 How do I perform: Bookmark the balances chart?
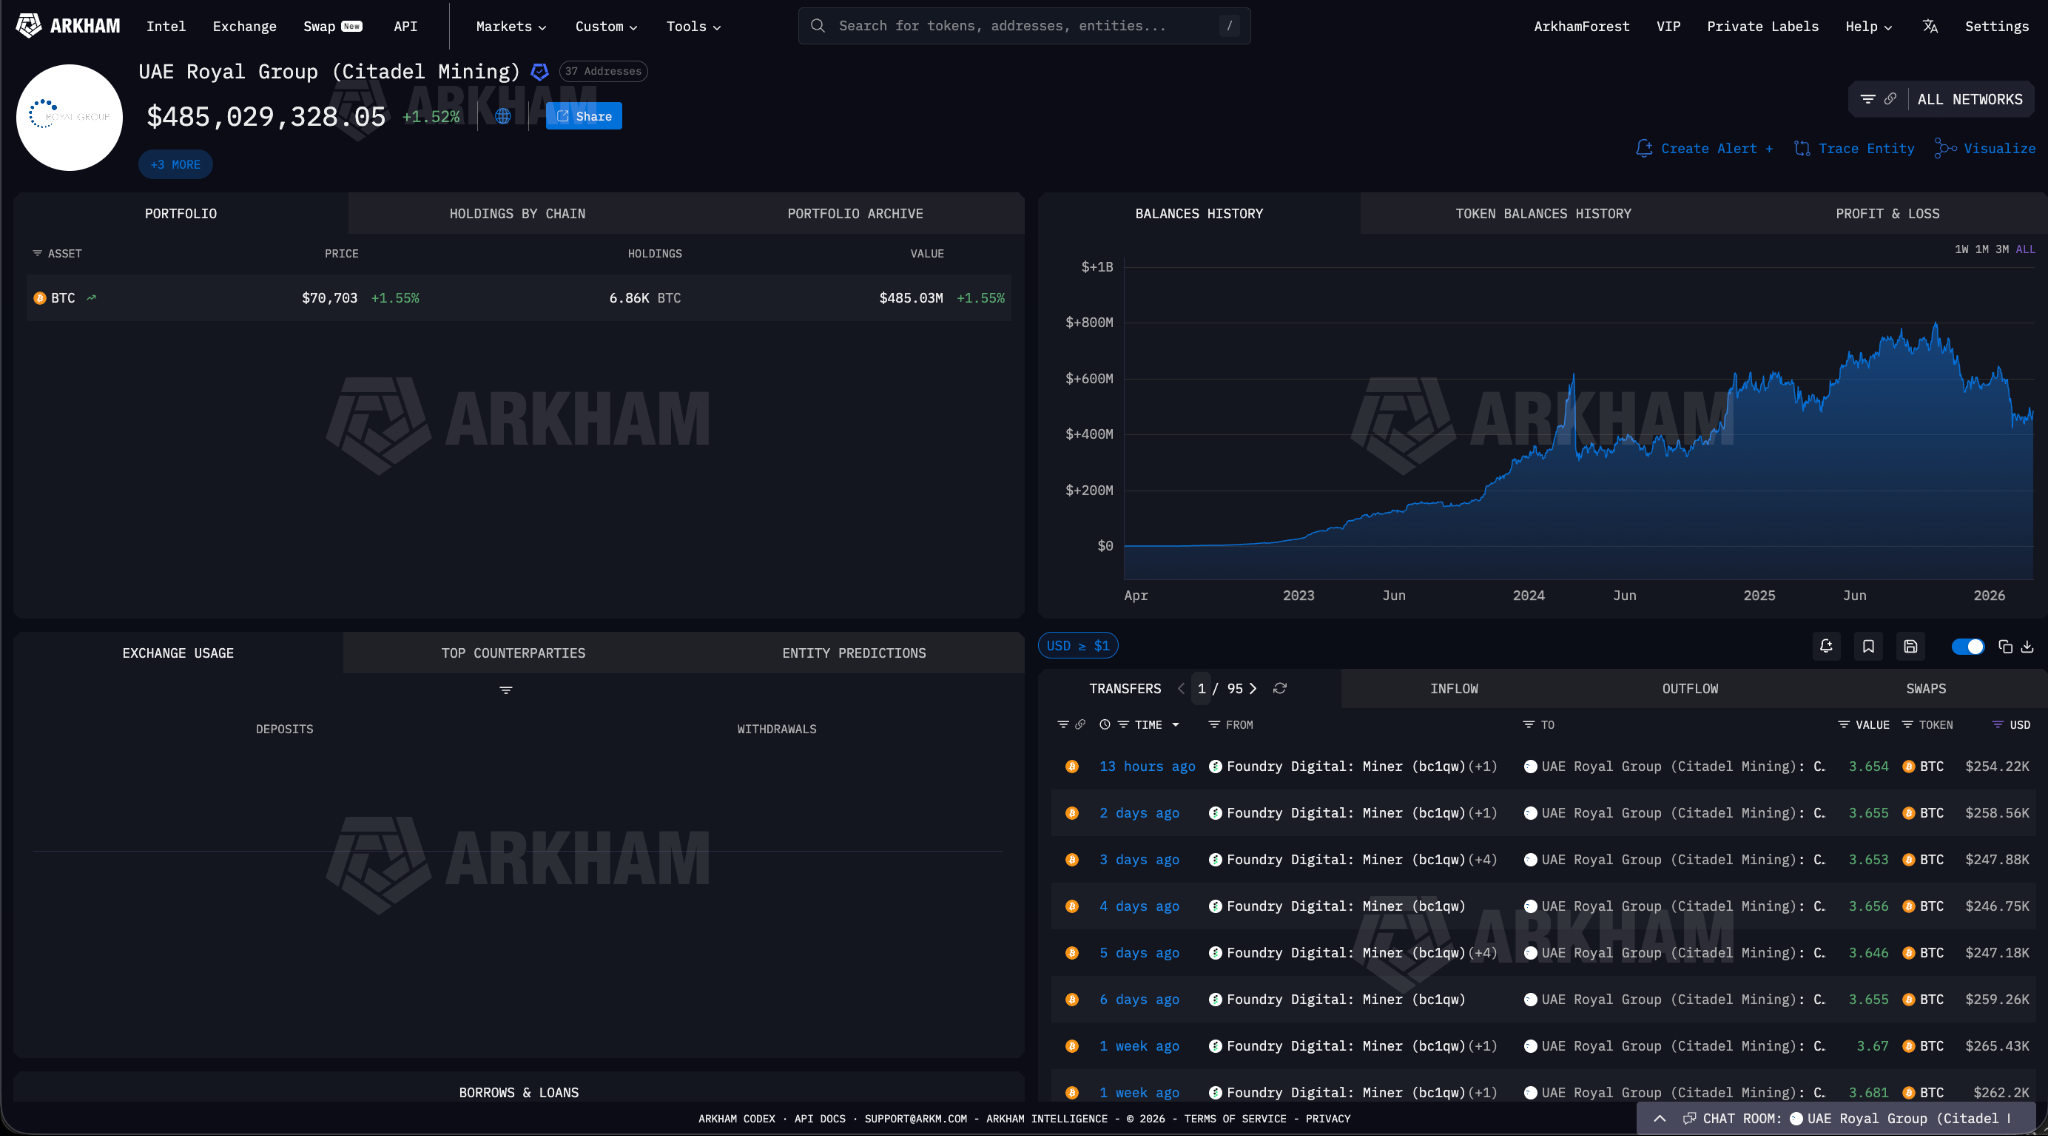1869,647
